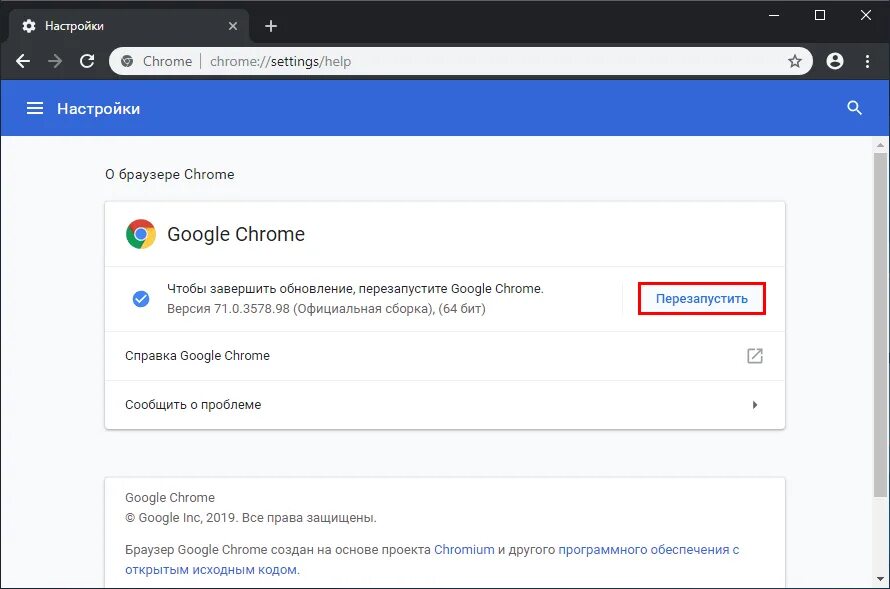Expand the Сообщить о проблеме arrow

point(754,405)
